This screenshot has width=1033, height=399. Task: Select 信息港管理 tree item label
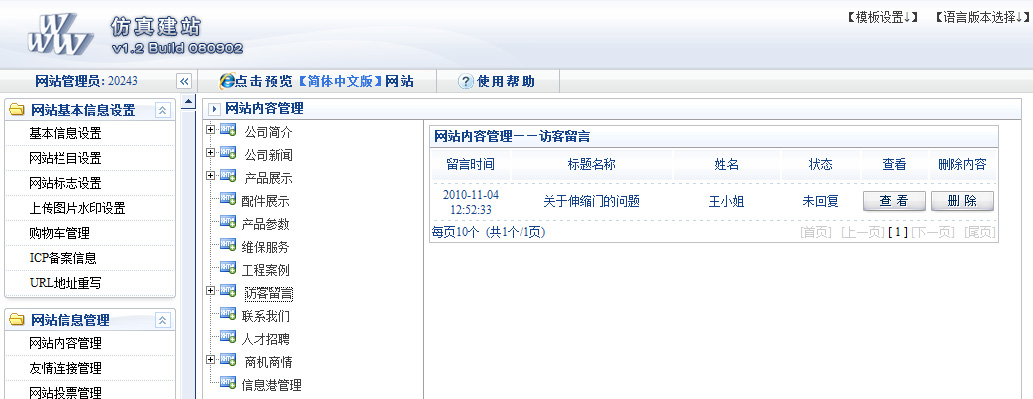pos(271,385)
